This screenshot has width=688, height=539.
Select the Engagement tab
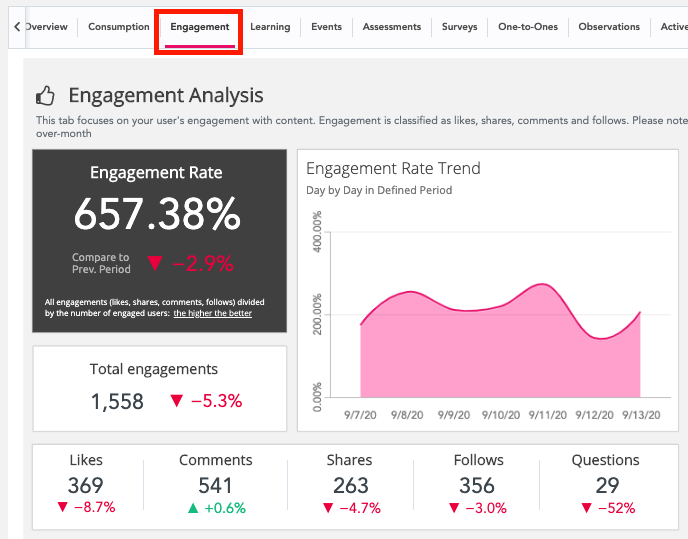tap(199, 27)
